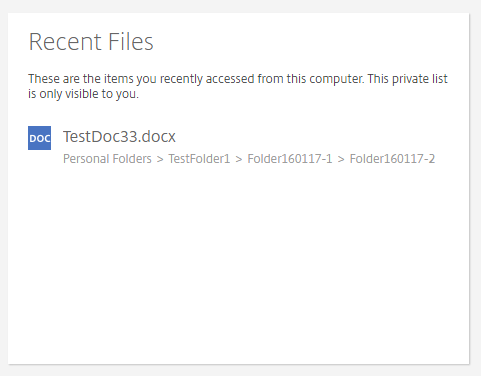Click the 'This private list' sentence

coord(408,79)
